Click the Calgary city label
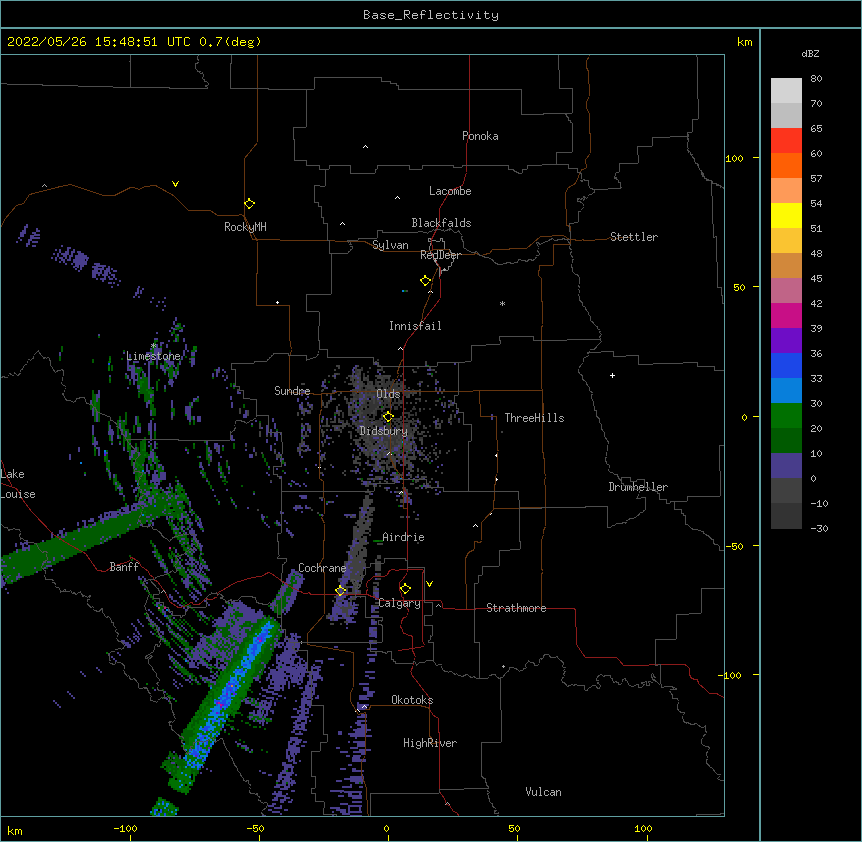The height and width of the screenshot is (842, 862). [x=399, y=603]
